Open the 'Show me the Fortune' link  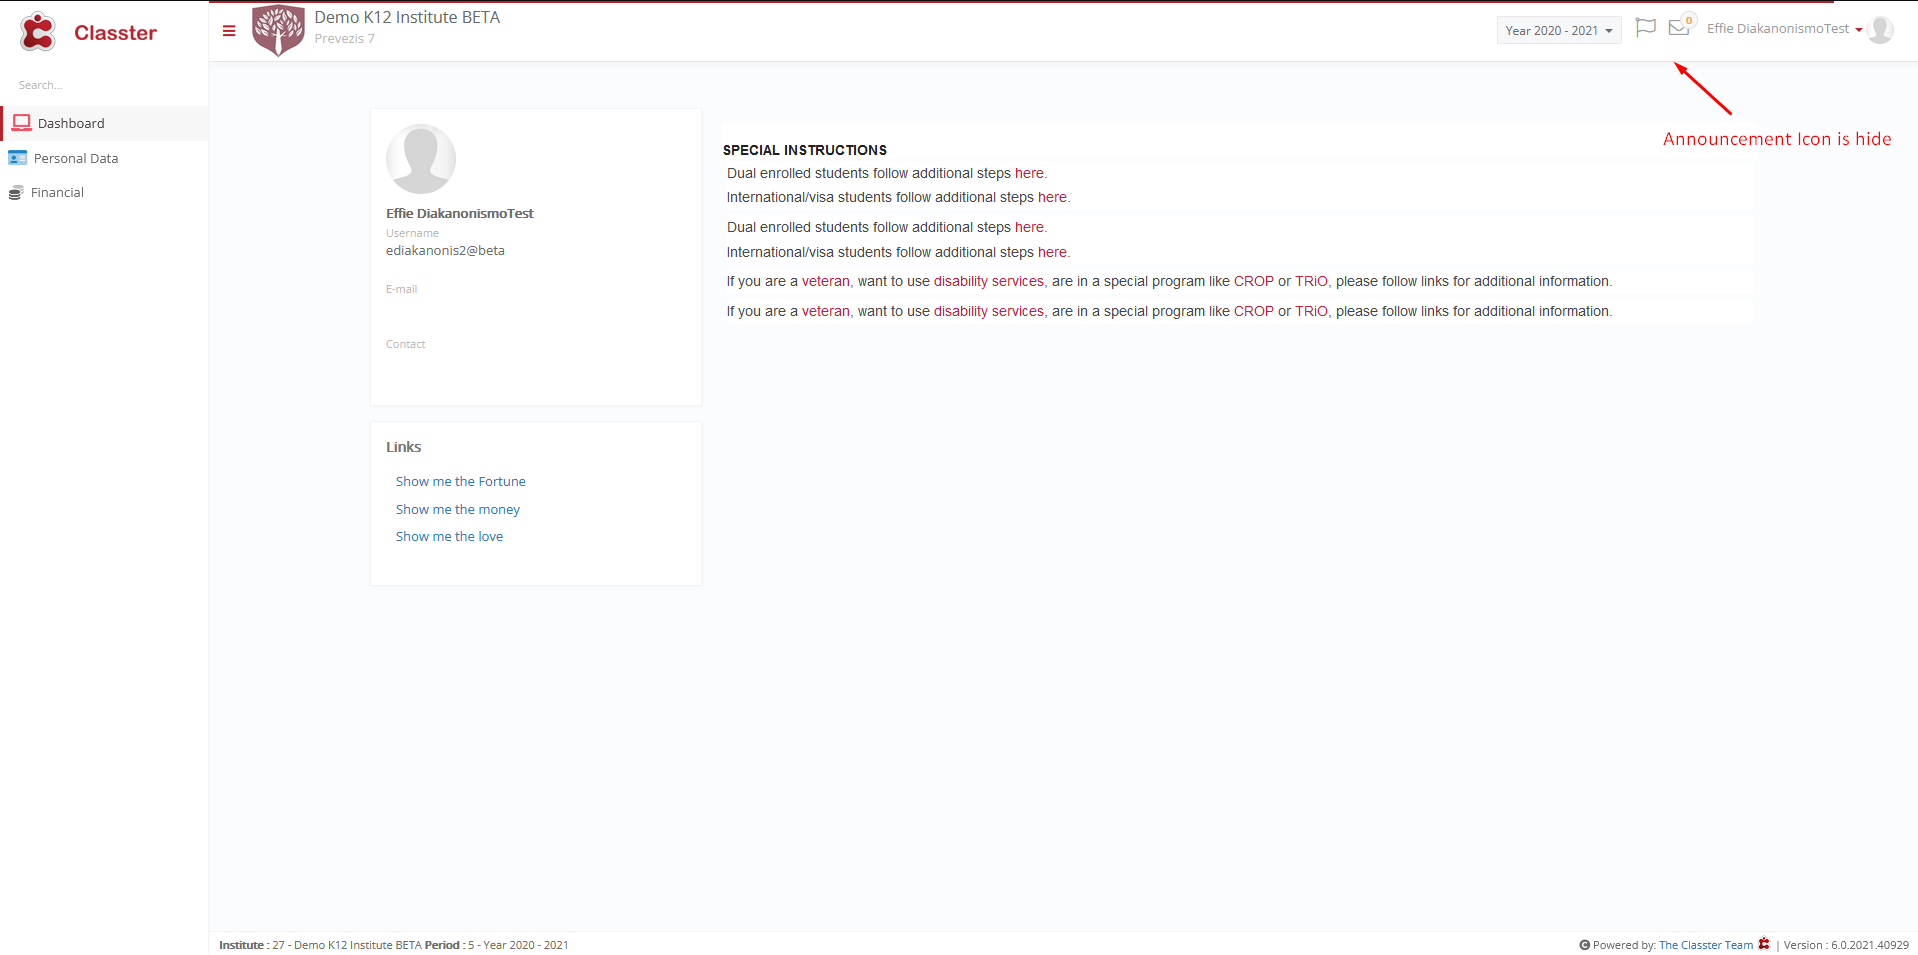pyautogui.click(x=460, y=481)
